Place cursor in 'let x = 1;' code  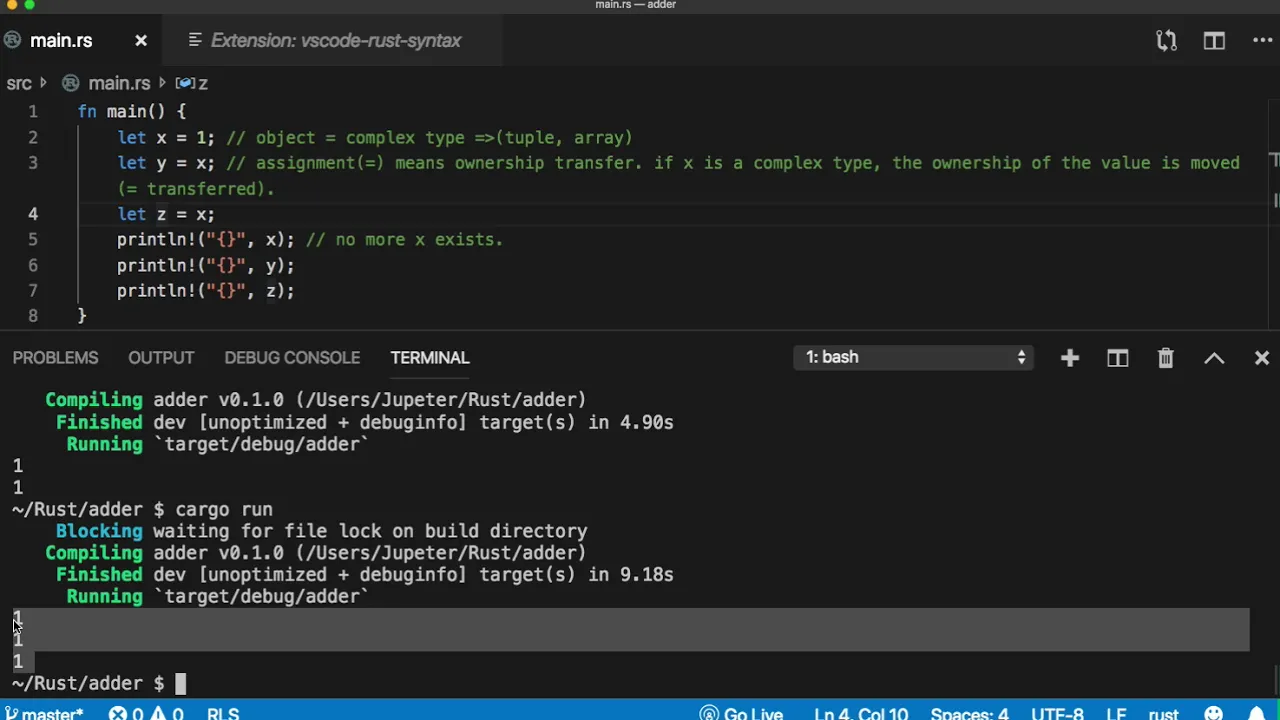(166, 138)
